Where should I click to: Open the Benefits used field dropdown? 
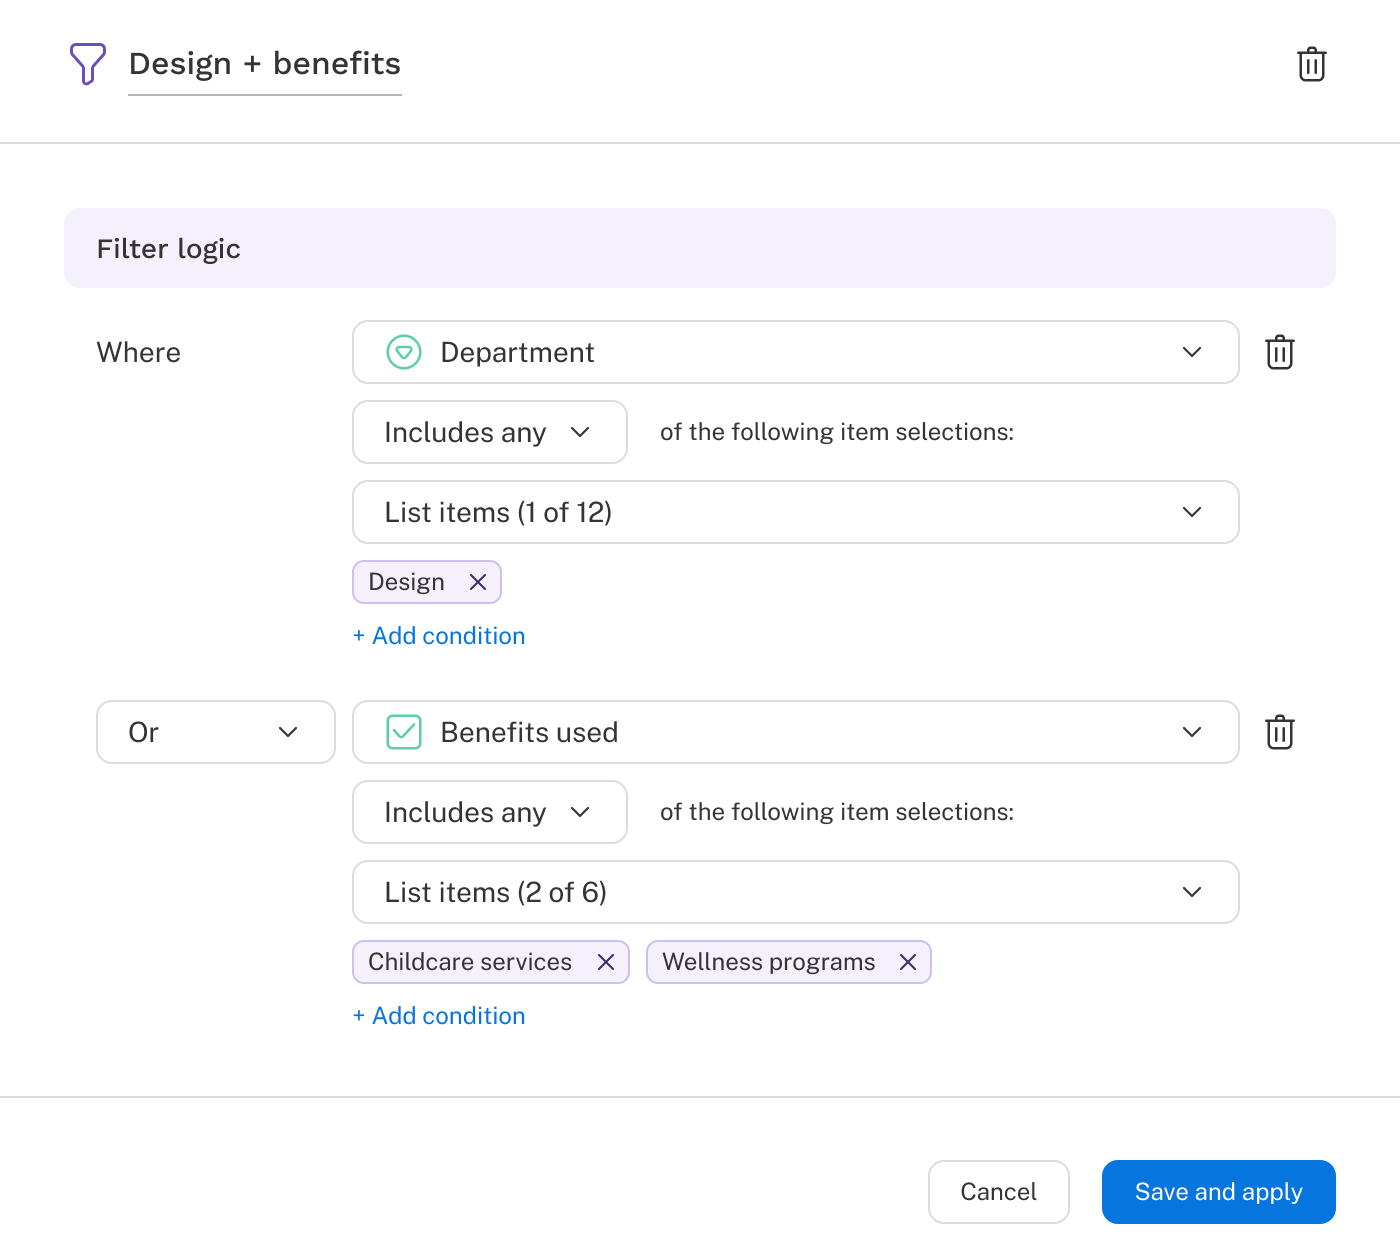(x=796, y=732)
